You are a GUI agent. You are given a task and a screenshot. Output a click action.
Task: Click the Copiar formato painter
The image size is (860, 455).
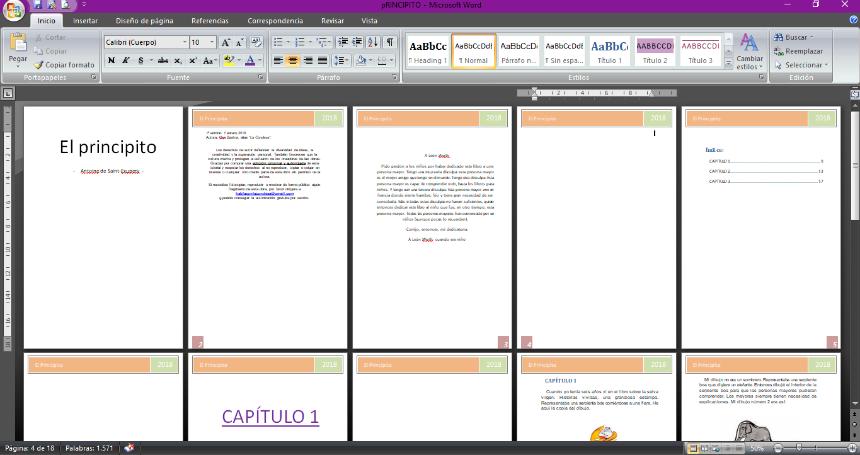[68, 64]
